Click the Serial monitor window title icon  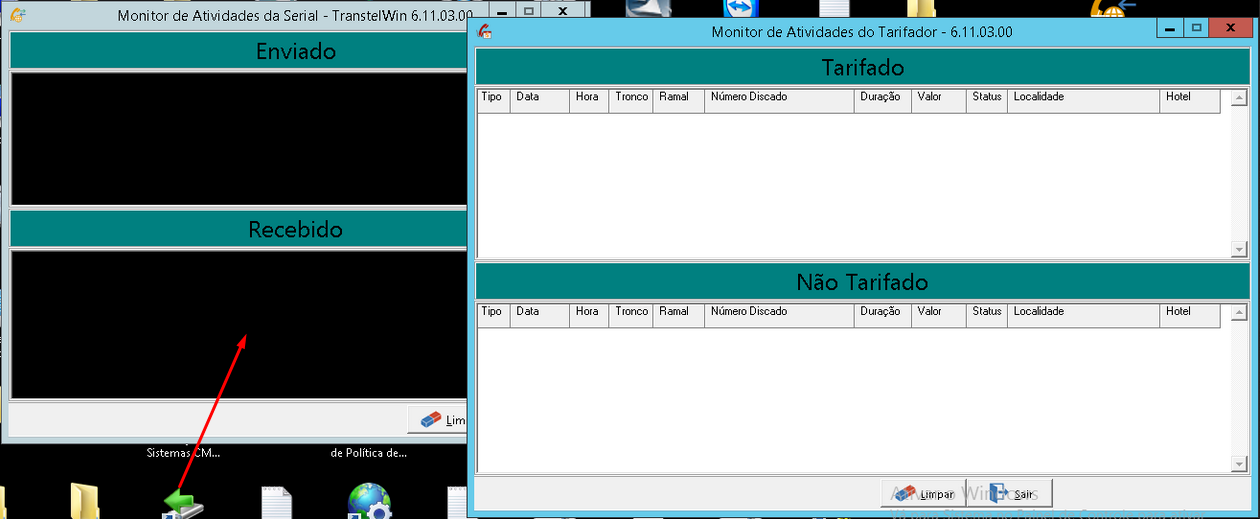click(17, 15)
